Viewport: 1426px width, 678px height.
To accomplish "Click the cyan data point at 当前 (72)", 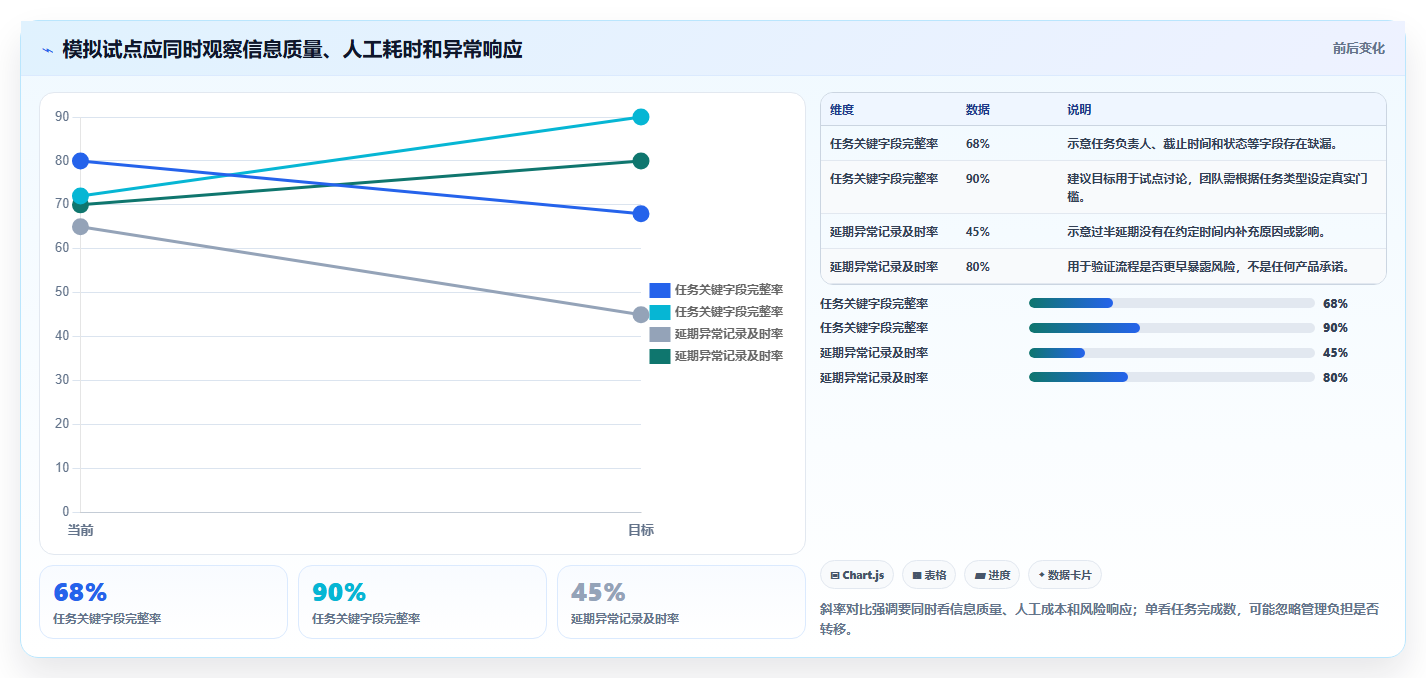I will pos(80,196).
